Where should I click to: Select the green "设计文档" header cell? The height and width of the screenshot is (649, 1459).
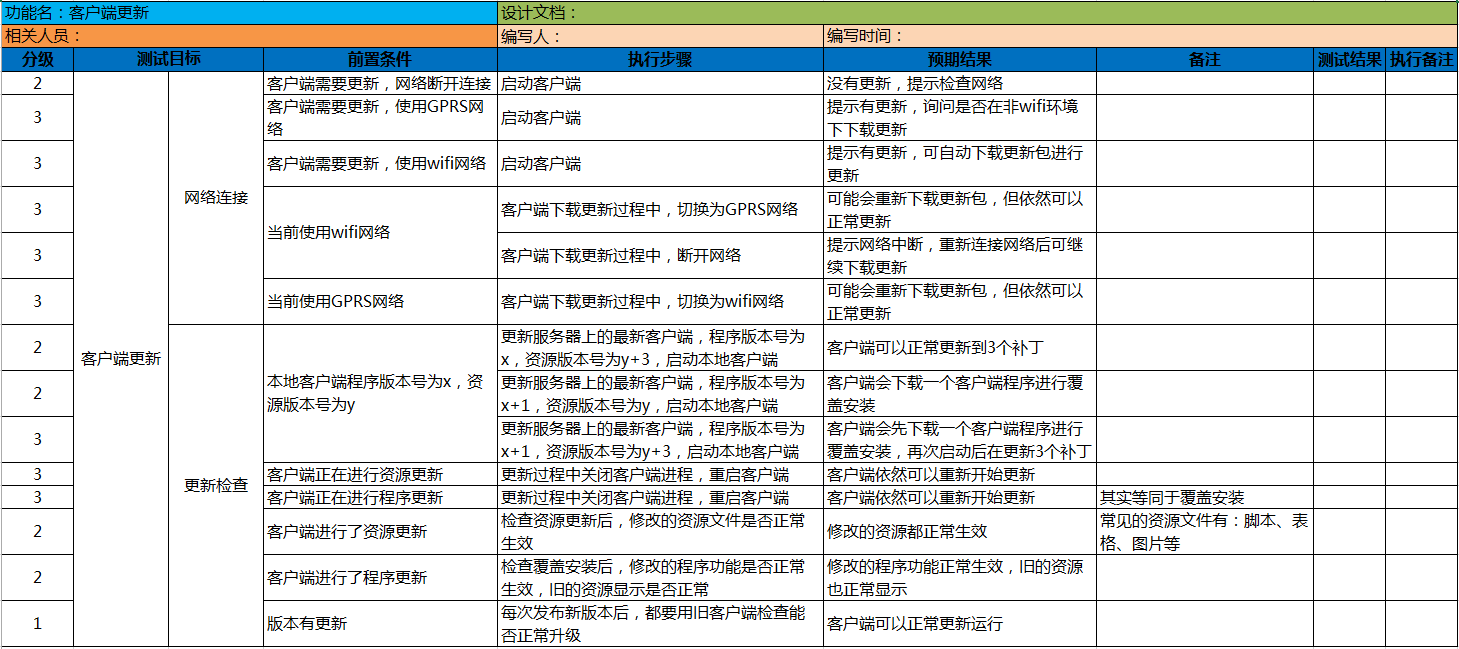click(x=976, y=13)
